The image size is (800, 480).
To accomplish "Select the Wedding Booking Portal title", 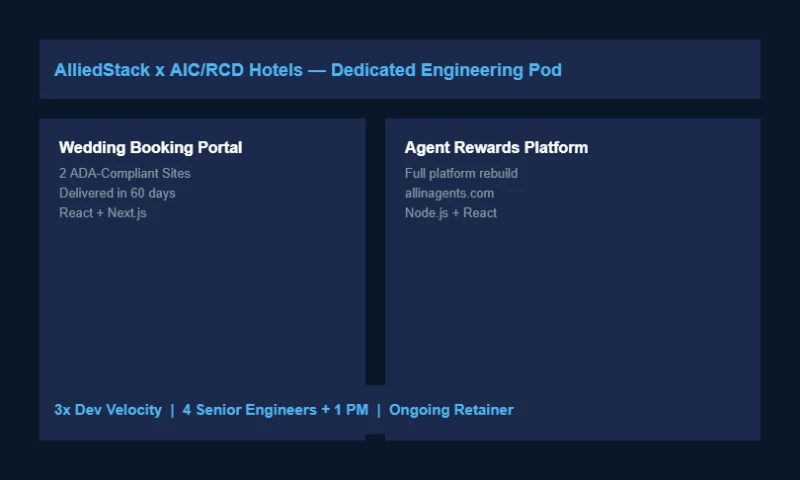I will (151, 147).
